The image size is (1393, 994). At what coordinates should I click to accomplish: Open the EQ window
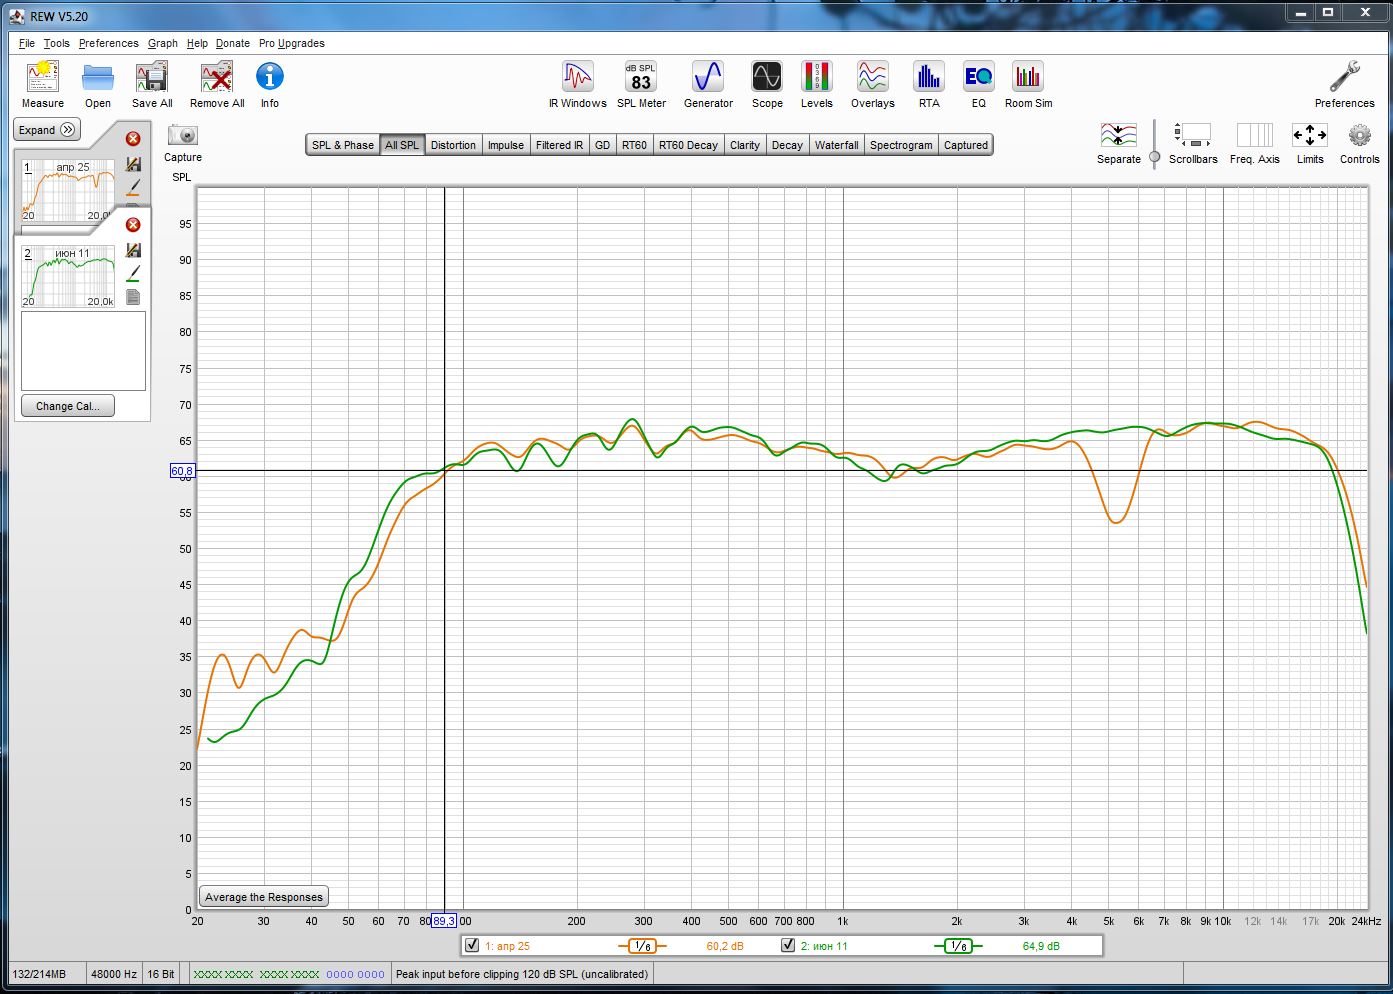978,78
